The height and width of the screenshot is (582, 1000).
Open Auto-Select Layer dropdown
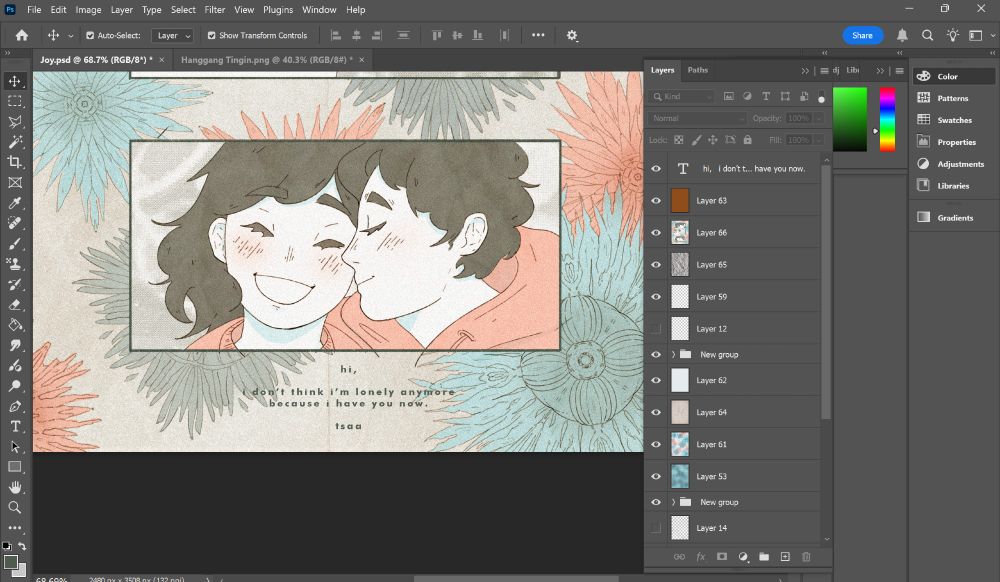tap(172, 36)
